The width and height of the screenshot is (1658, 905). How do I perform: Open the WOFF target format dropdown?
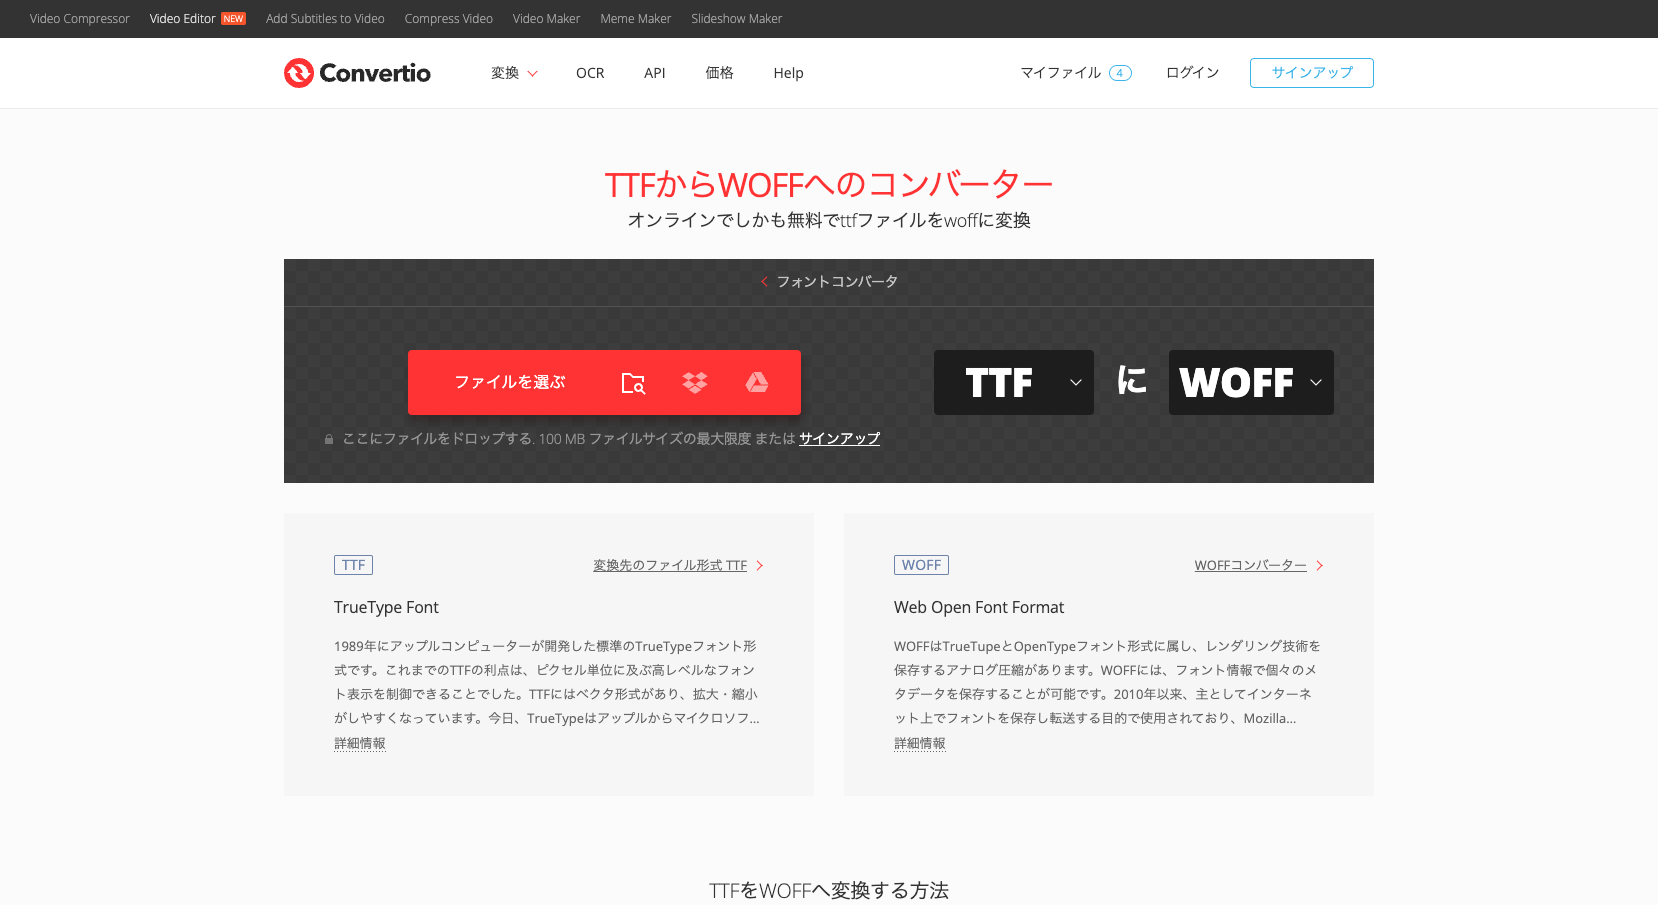coord(1250,382)
